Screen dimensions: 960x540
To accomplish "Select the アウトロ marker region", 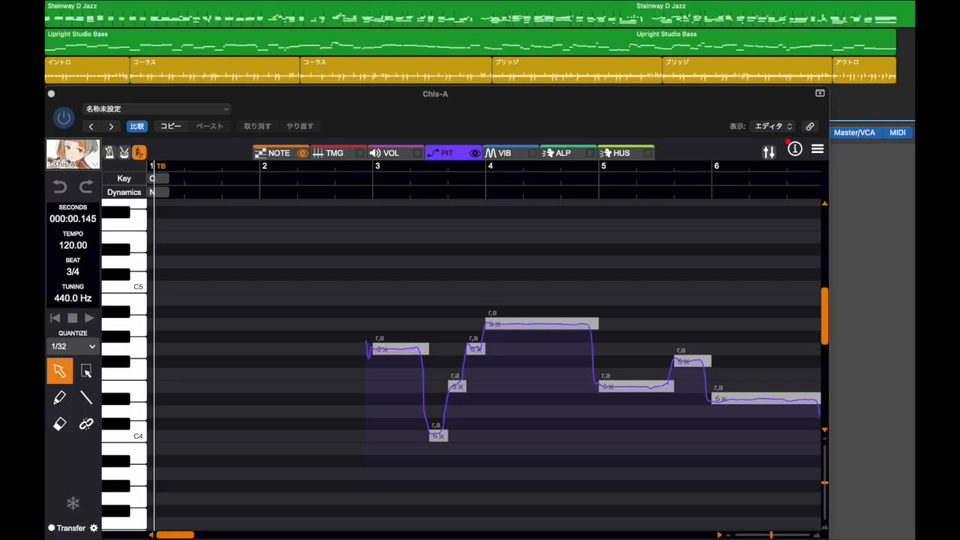I will (864, 70).
